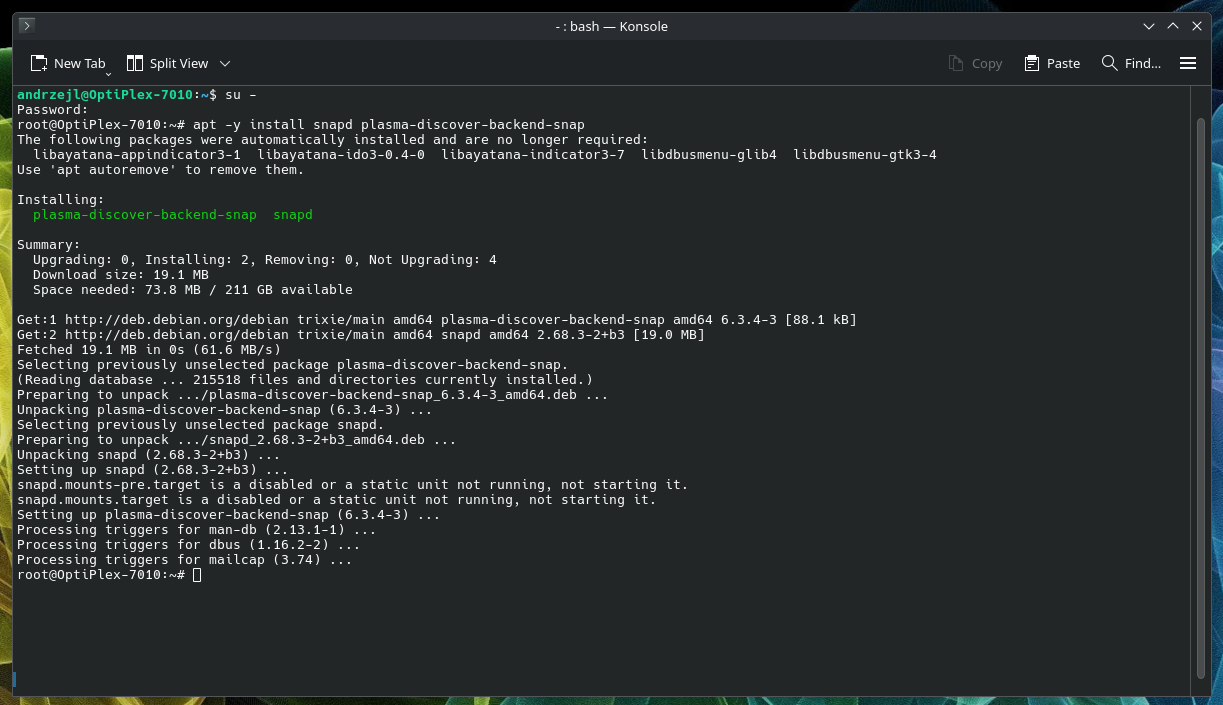Image resolution: width=1223 pixels, height=705 pixels.
Task: Click 'Preparing to unpack .../snapd_2.68.3-2+b3_amd64.deb' line
Action: click(237, 439)
